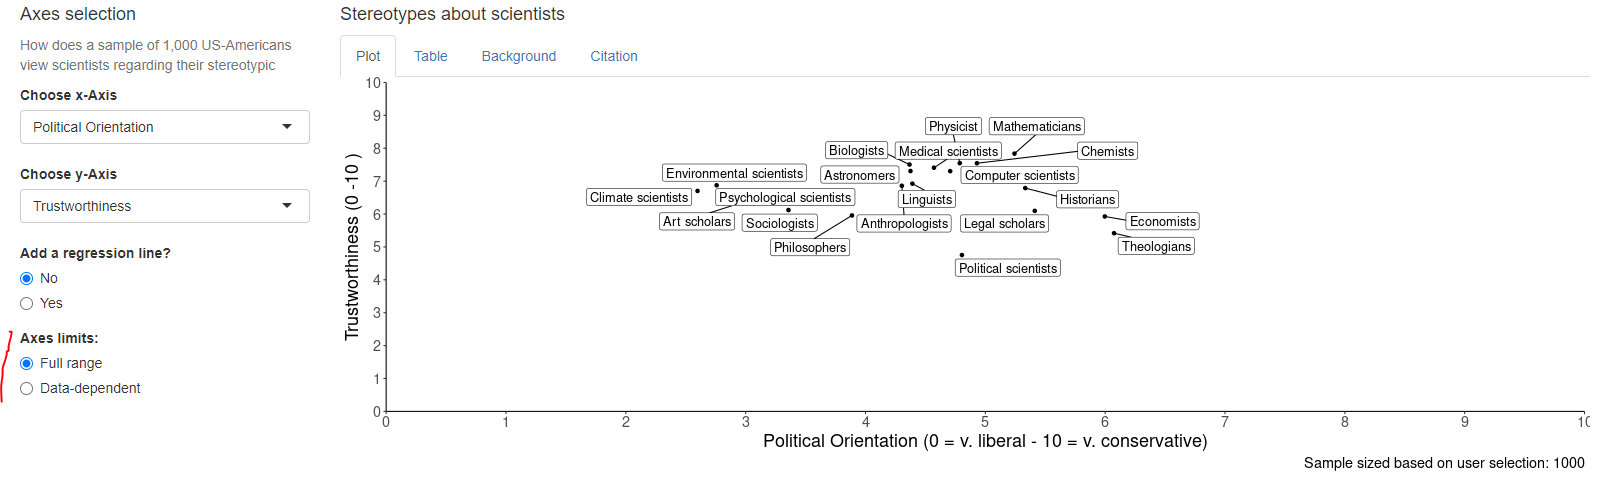Select Yes to add regression line

27,303
